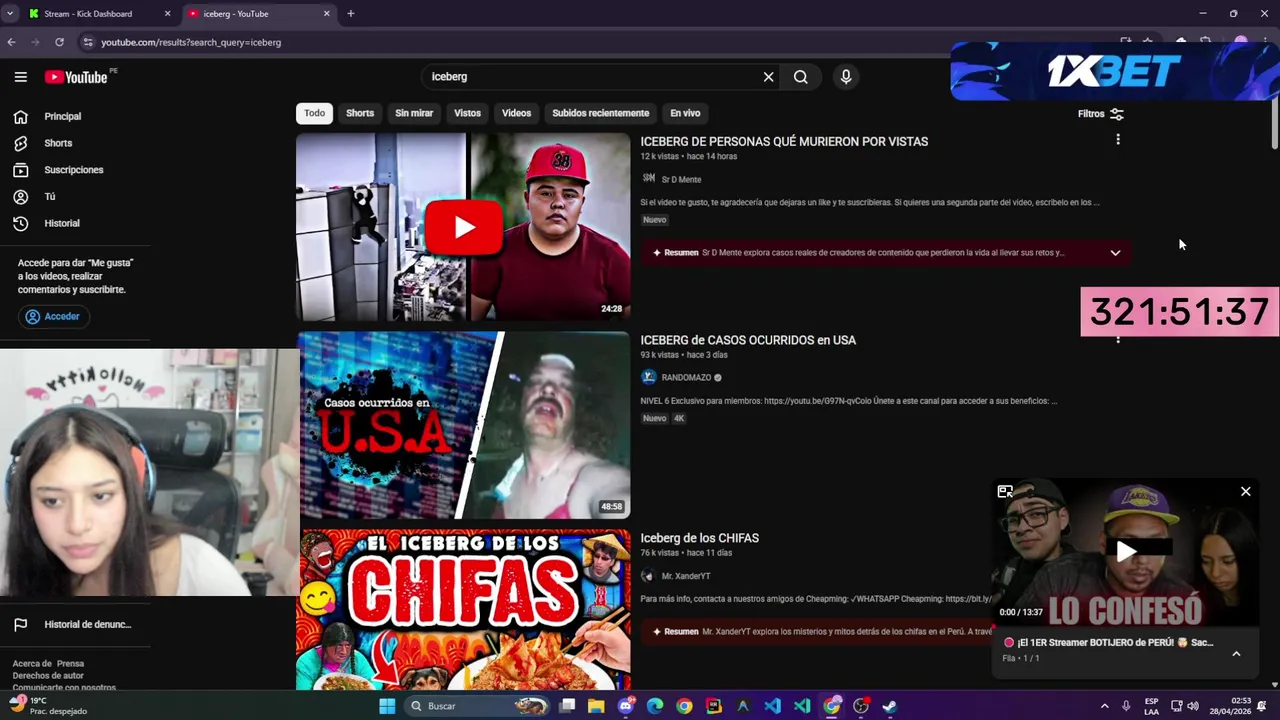Screen dimensions: 1280x720
Task: Open the Derechos de autor footer link
Action: point(48,676)
